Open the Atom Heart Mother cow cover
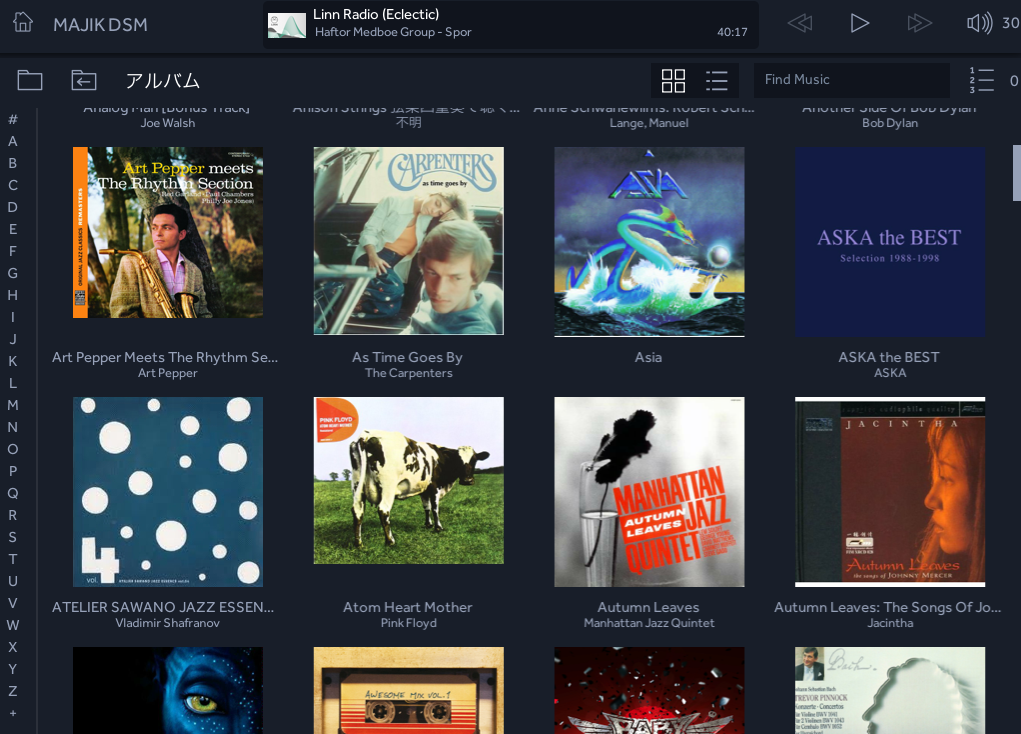1021x734 pixels. click(x=408, y=481)
